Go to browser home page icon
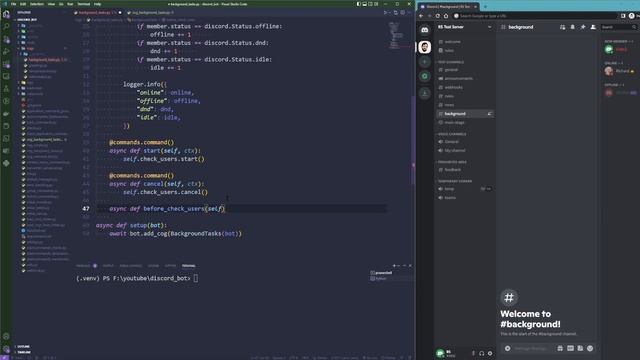The image size is (640, 360). pos(446,16)
